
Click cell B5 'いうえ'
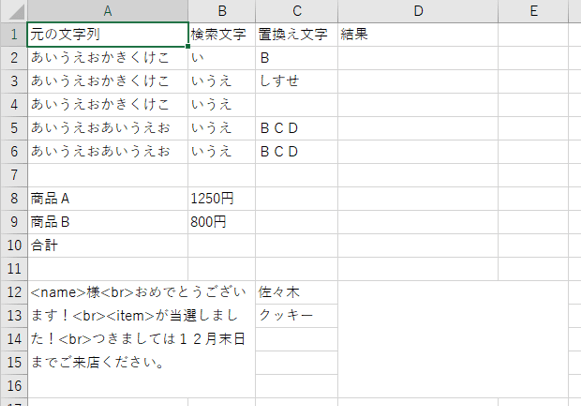222,128
